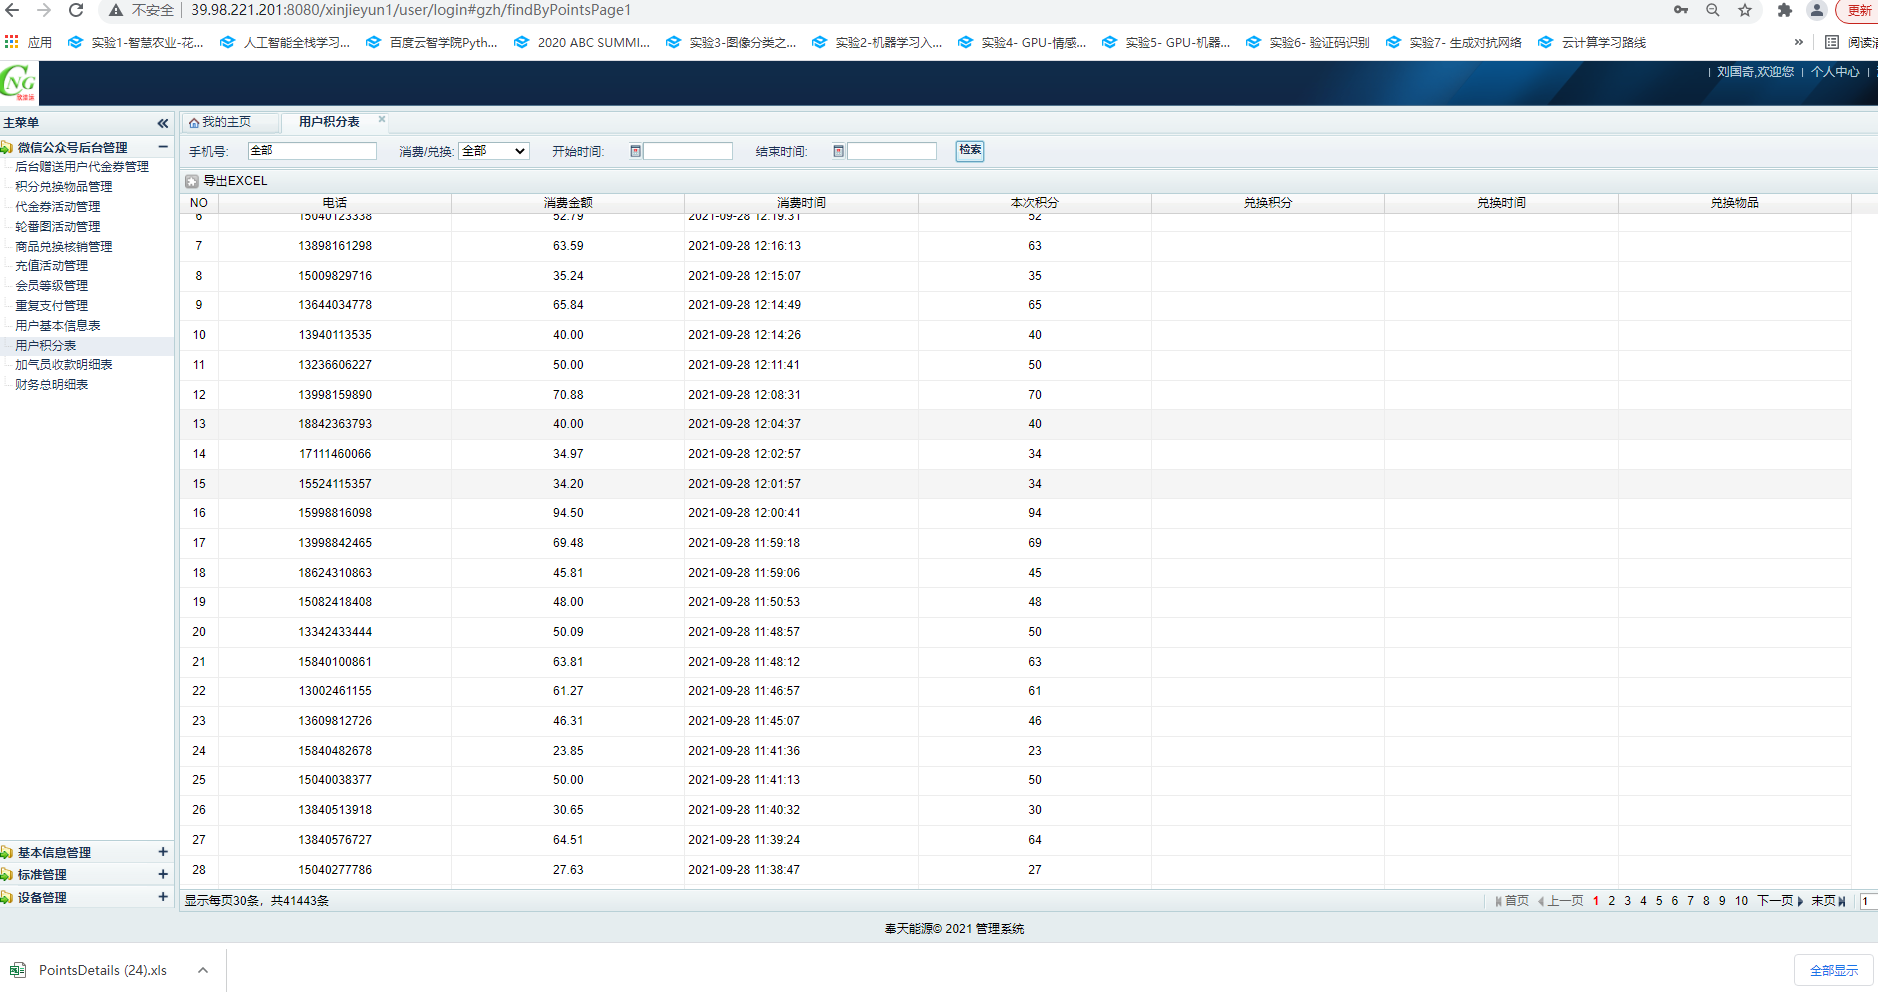The image size is (1878, 995).
Task: Go to 下一页 in pagination
Action: pos(1775,901)
